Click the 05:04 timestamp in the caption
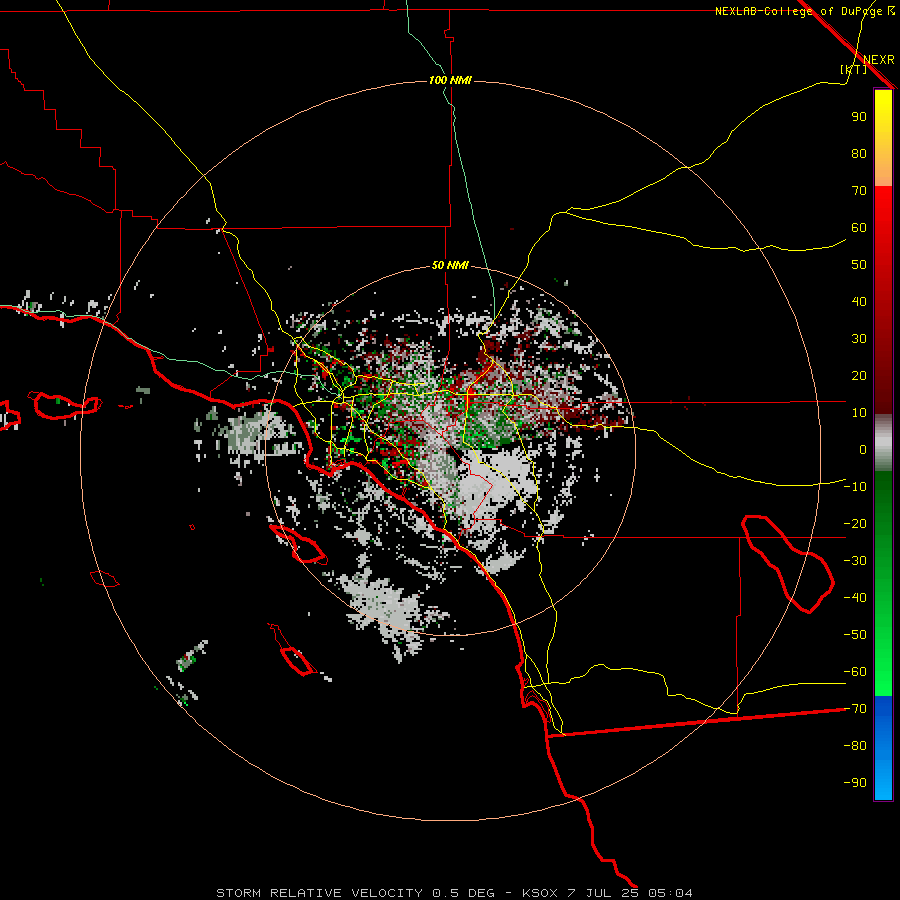 (x=670, y=893)
